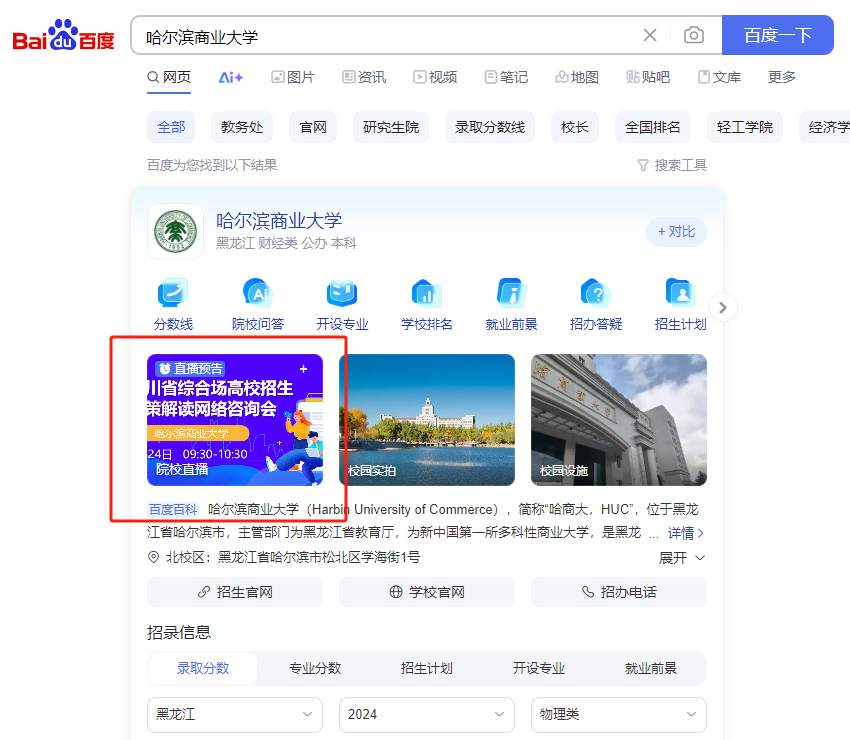
Task: Open the 物理类 subject type dropdown
Action: (618, 714)
